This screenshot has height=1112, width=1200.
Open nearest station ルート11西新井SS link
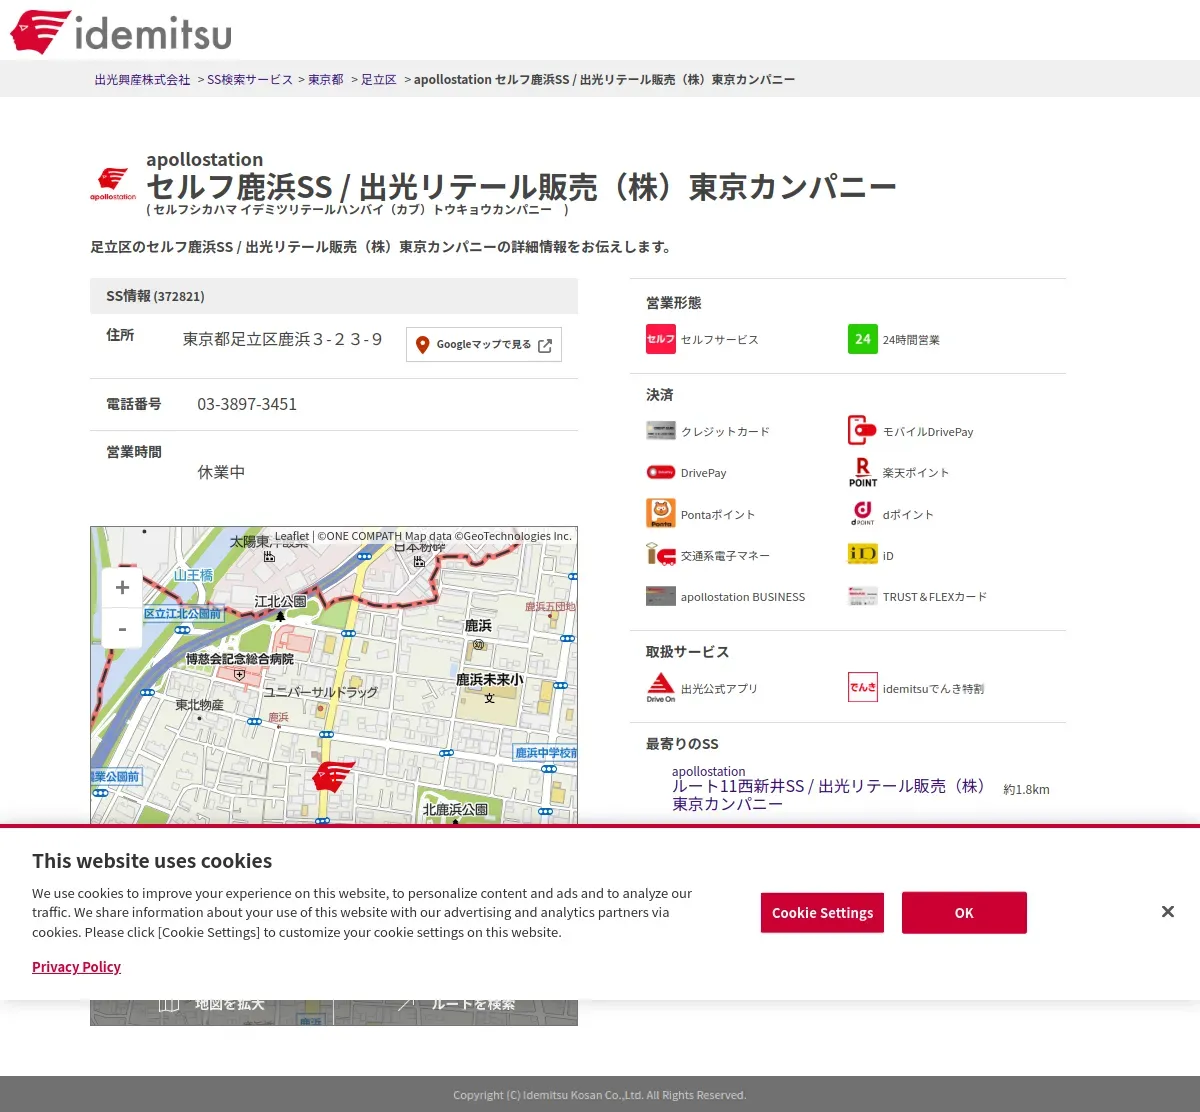coord(829,795)
